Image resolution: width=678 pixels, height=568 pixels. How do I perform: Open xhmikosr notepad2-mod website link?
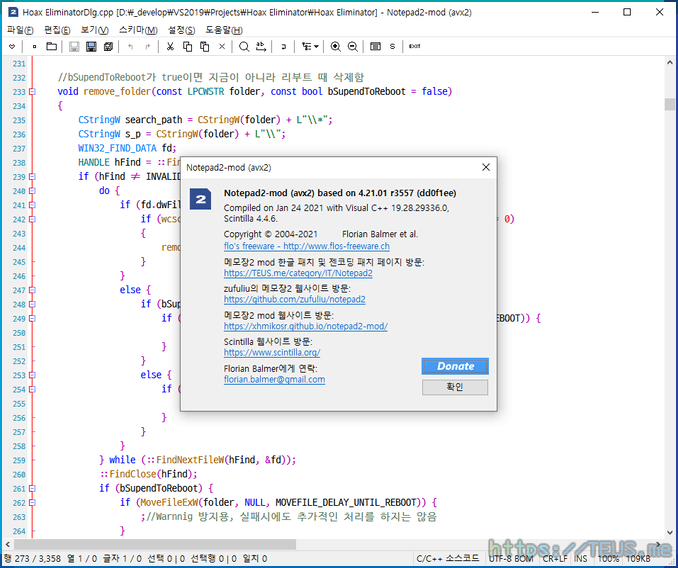[306, 326]
